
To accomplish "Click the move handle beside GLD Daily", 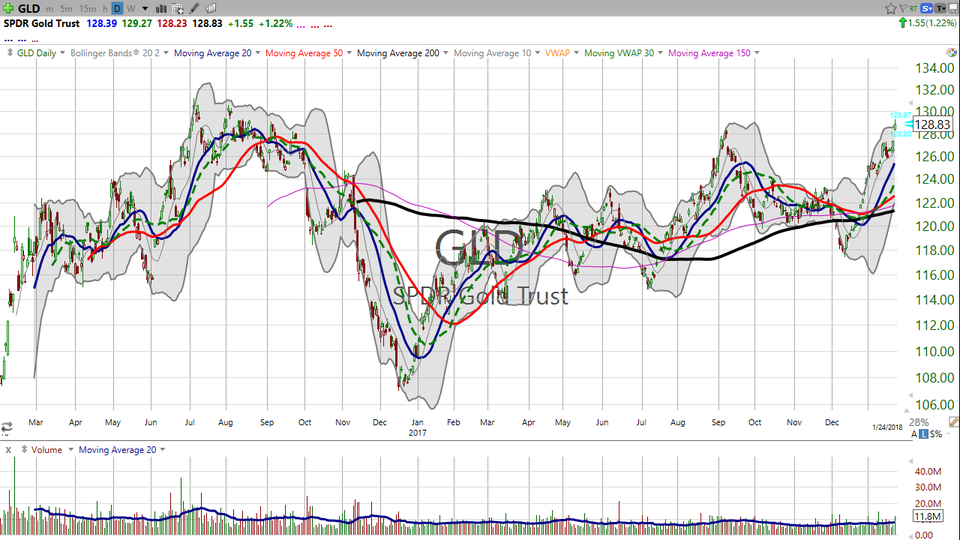I will [10, 53].
